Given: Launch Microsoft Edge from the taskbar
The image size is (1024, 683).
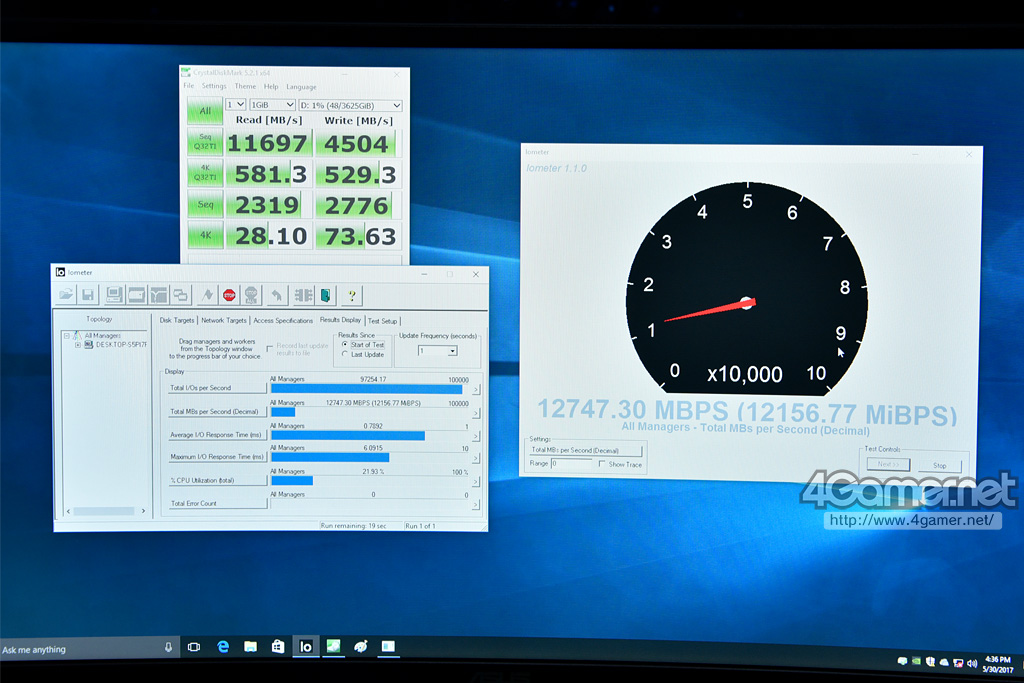Looking at the screenshot, I should [x=223, y=646].
